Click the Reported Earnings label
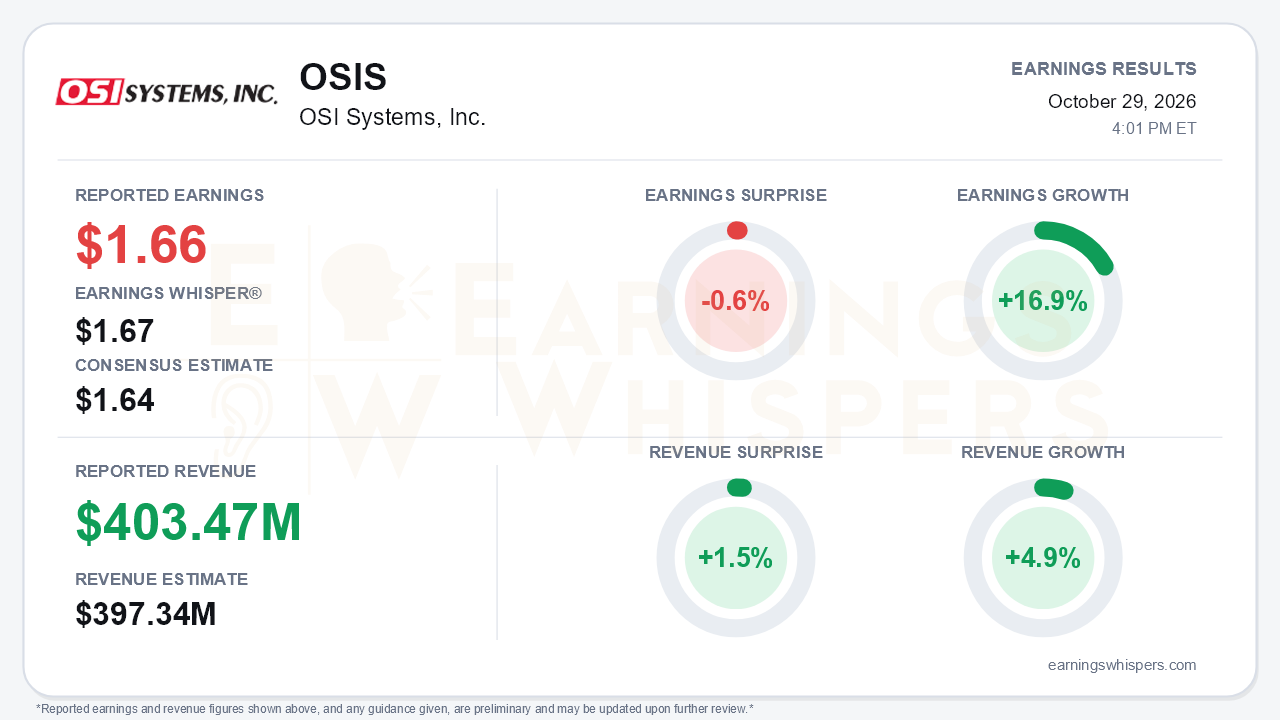The height and width of the screenshot is (720, 1280). coord(170,195)
